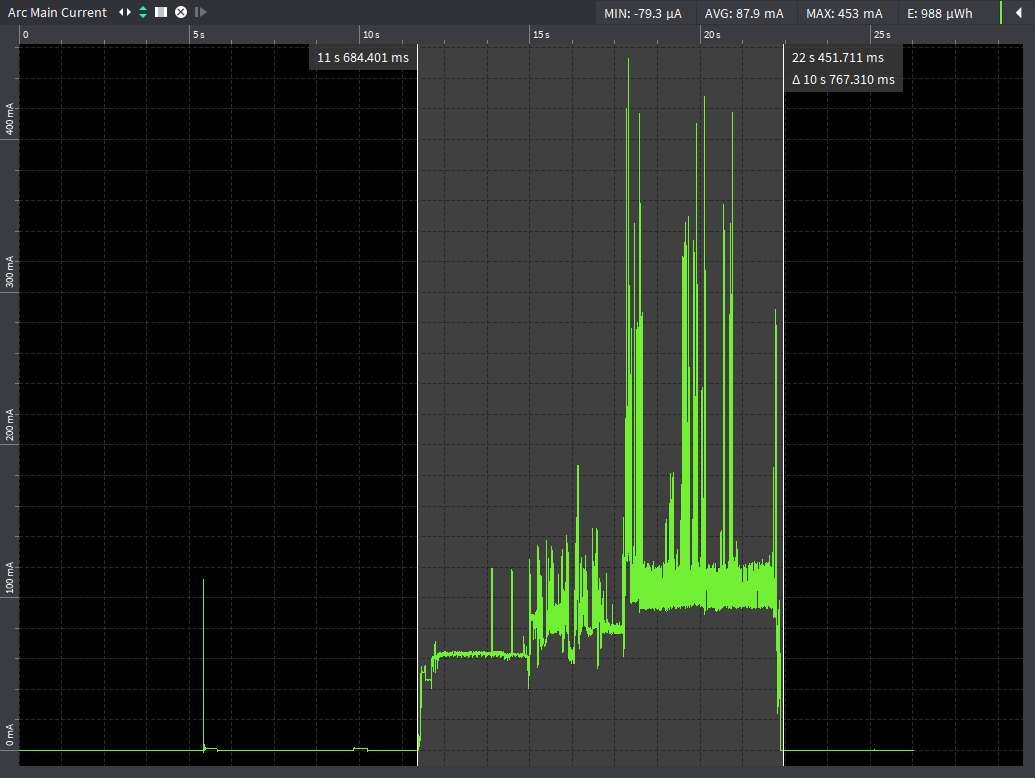Image resolution: width=1035 pixels, height=778 pixels.
Task: Click the greyed-out play/step forward icon
Action: click(201, 12)
